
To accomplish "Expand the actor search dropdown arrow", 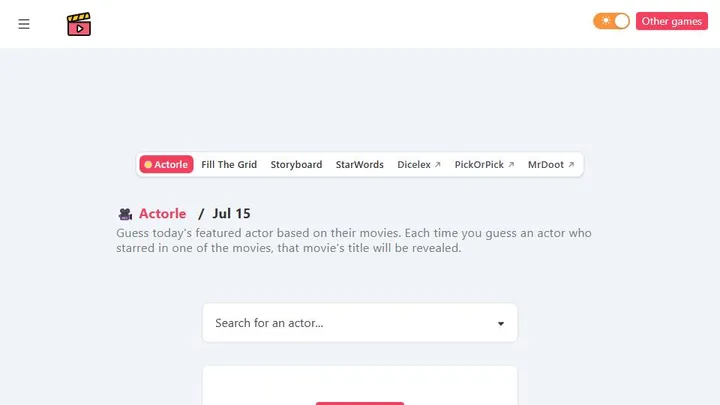I will pos(501,324).
